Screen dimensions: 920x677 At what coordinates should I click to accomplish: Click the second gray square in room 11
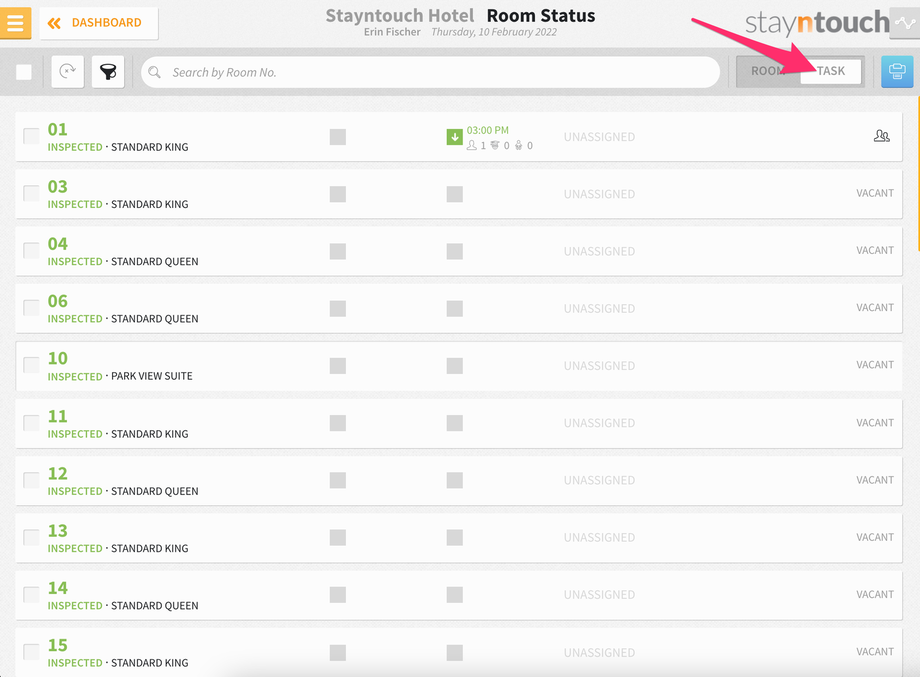click(x=455, y=423)
